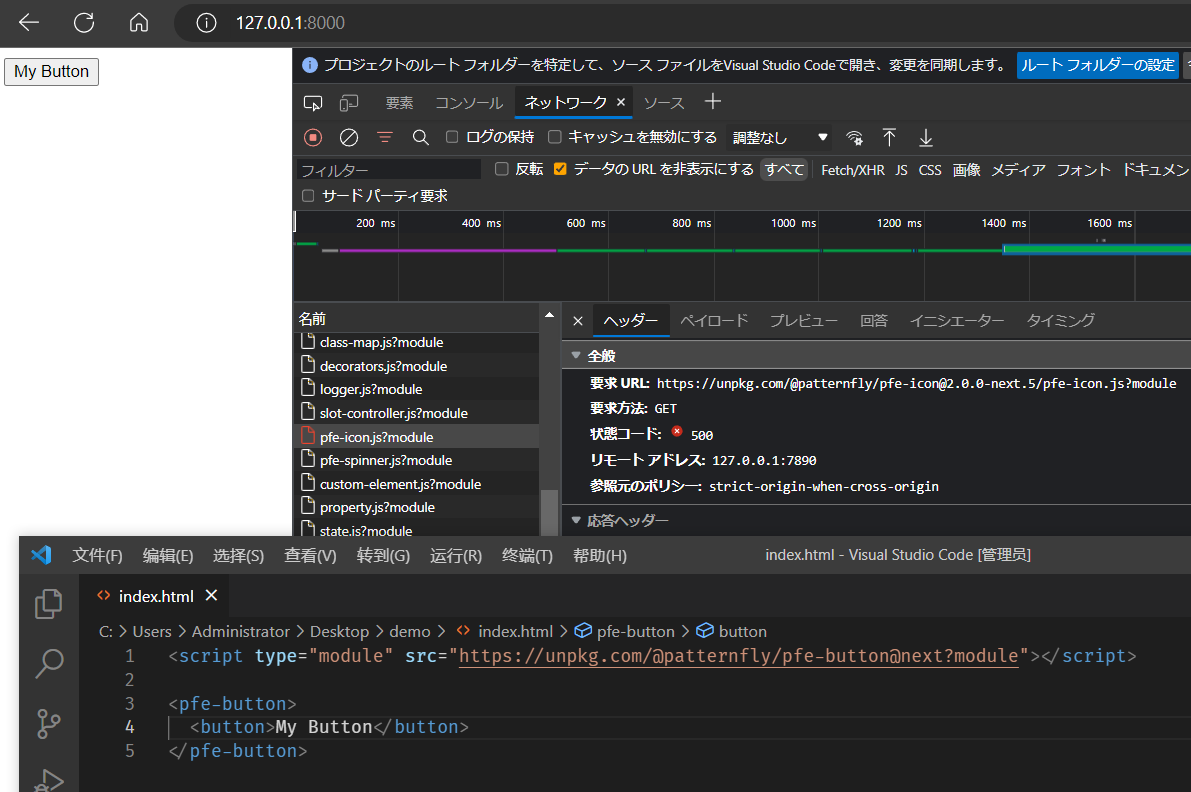Import HAR file with up arrow icon
Viewport: 1191px width, 792px height.
889,137
